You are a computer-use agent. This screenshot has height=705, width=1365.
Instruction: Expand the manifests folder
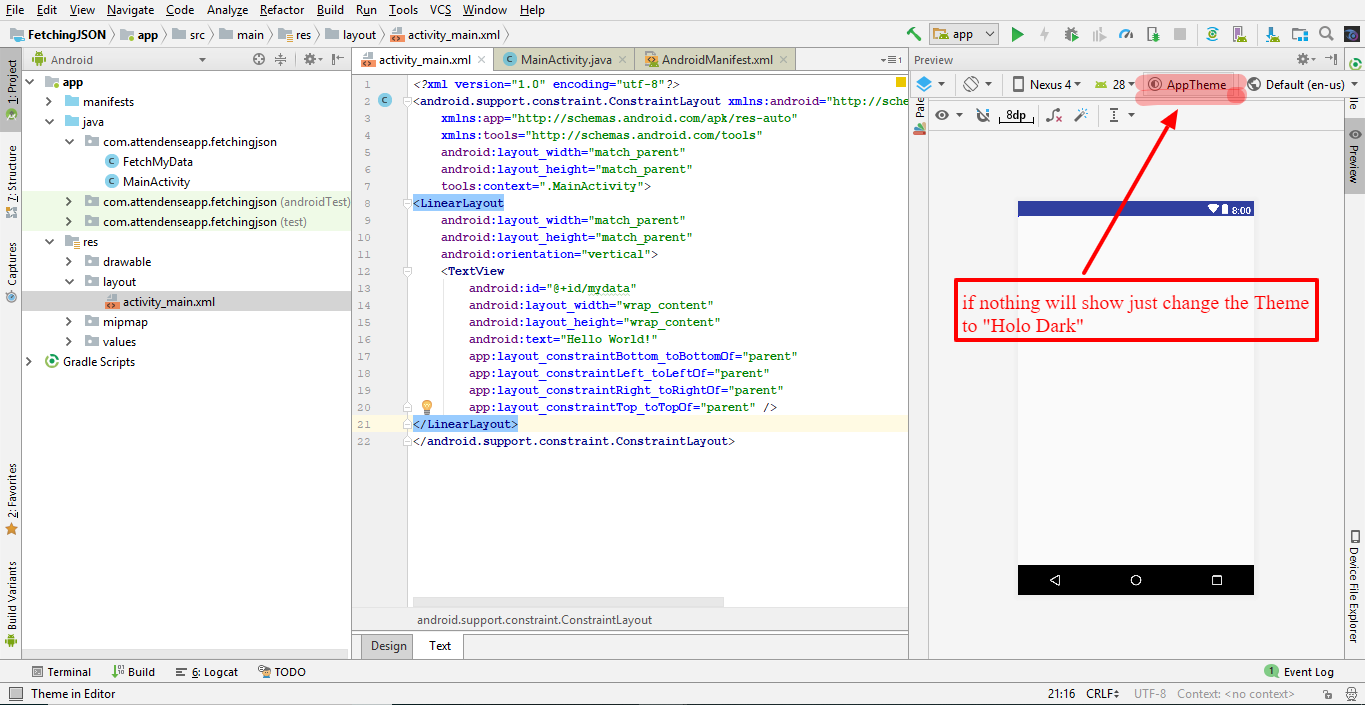point(49,102)
